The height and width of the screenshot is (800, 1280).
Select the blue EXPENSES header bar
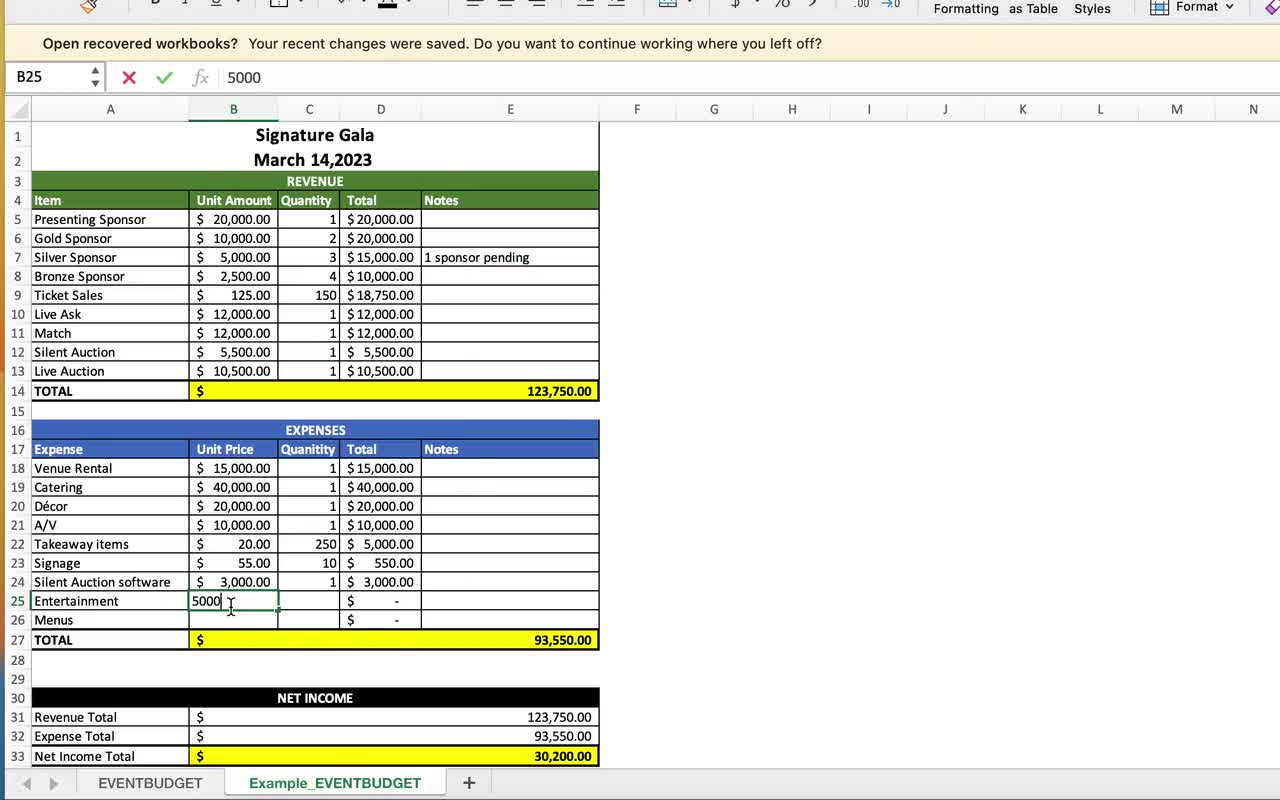pyautogui.click(x=315, y=430)
